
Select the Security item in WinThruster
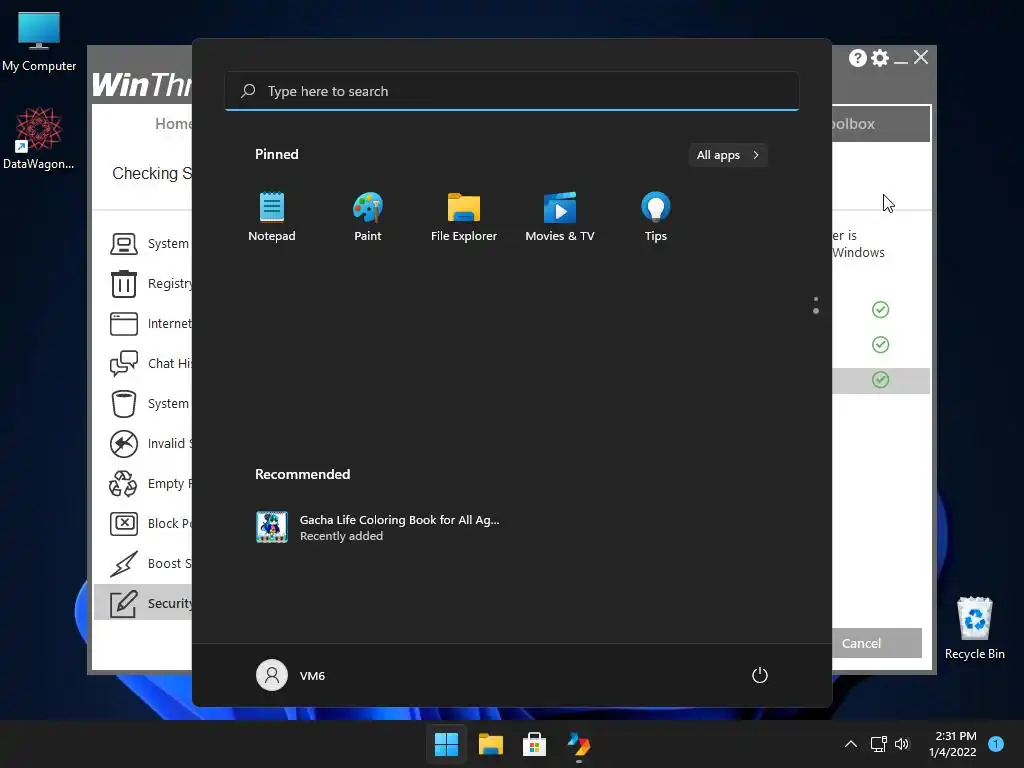(x=143, y=603)
